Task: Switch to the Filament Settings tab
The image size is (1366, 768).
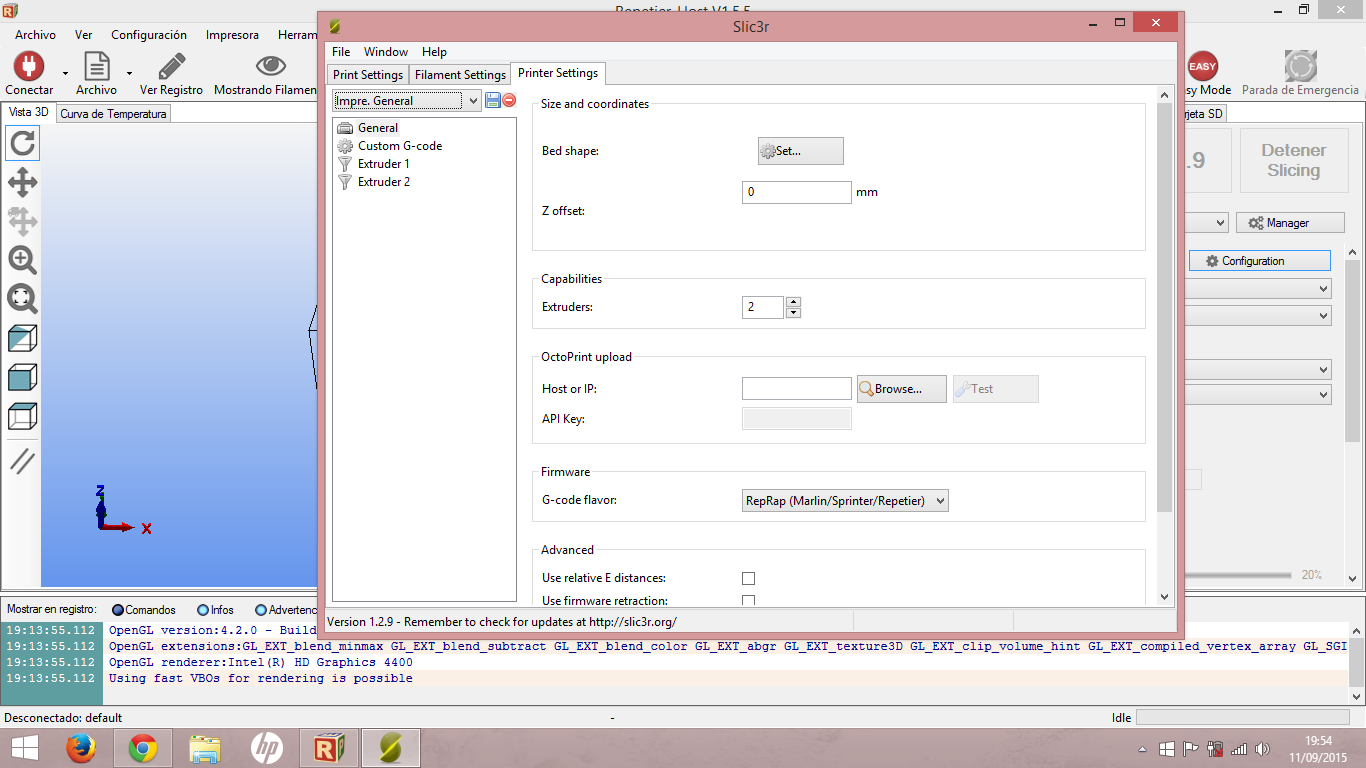Action: (460, 75)
